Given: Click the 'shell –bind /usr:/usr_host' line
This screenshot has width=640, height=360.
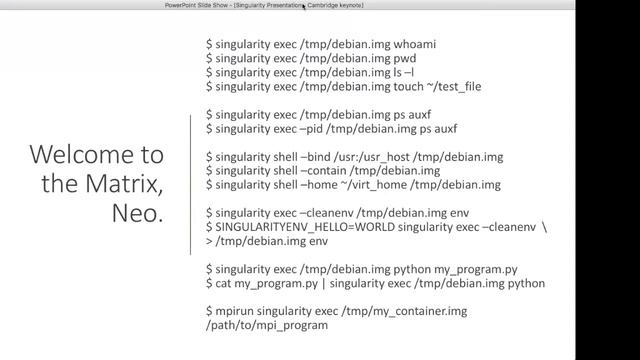Looking at the screenshot, I should pyautogui.click(x=354, y=157).
